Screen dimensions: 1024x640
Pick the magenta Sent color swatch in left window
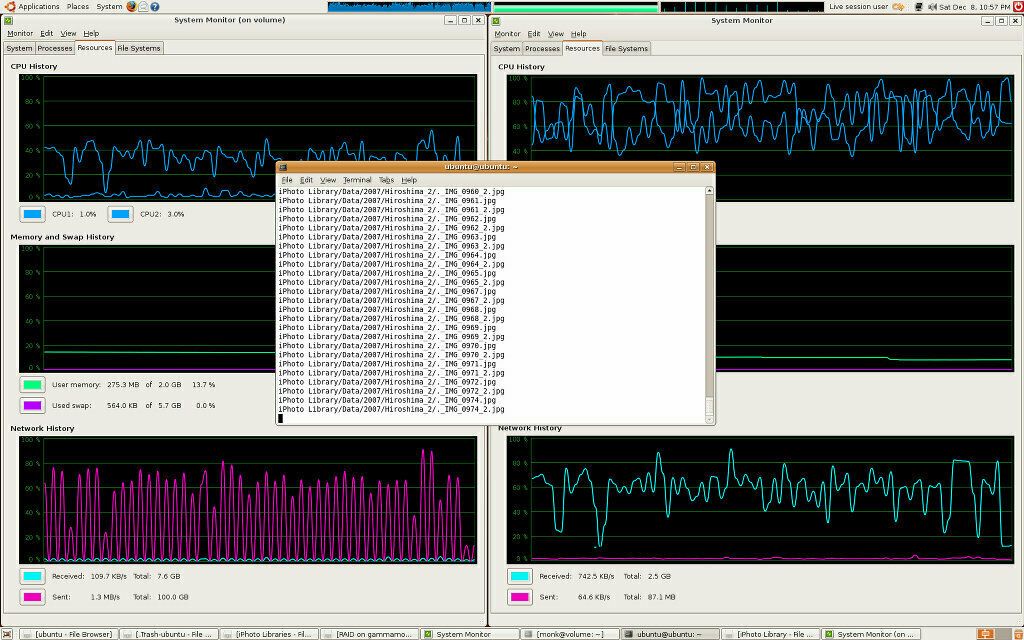click(32, 597)
